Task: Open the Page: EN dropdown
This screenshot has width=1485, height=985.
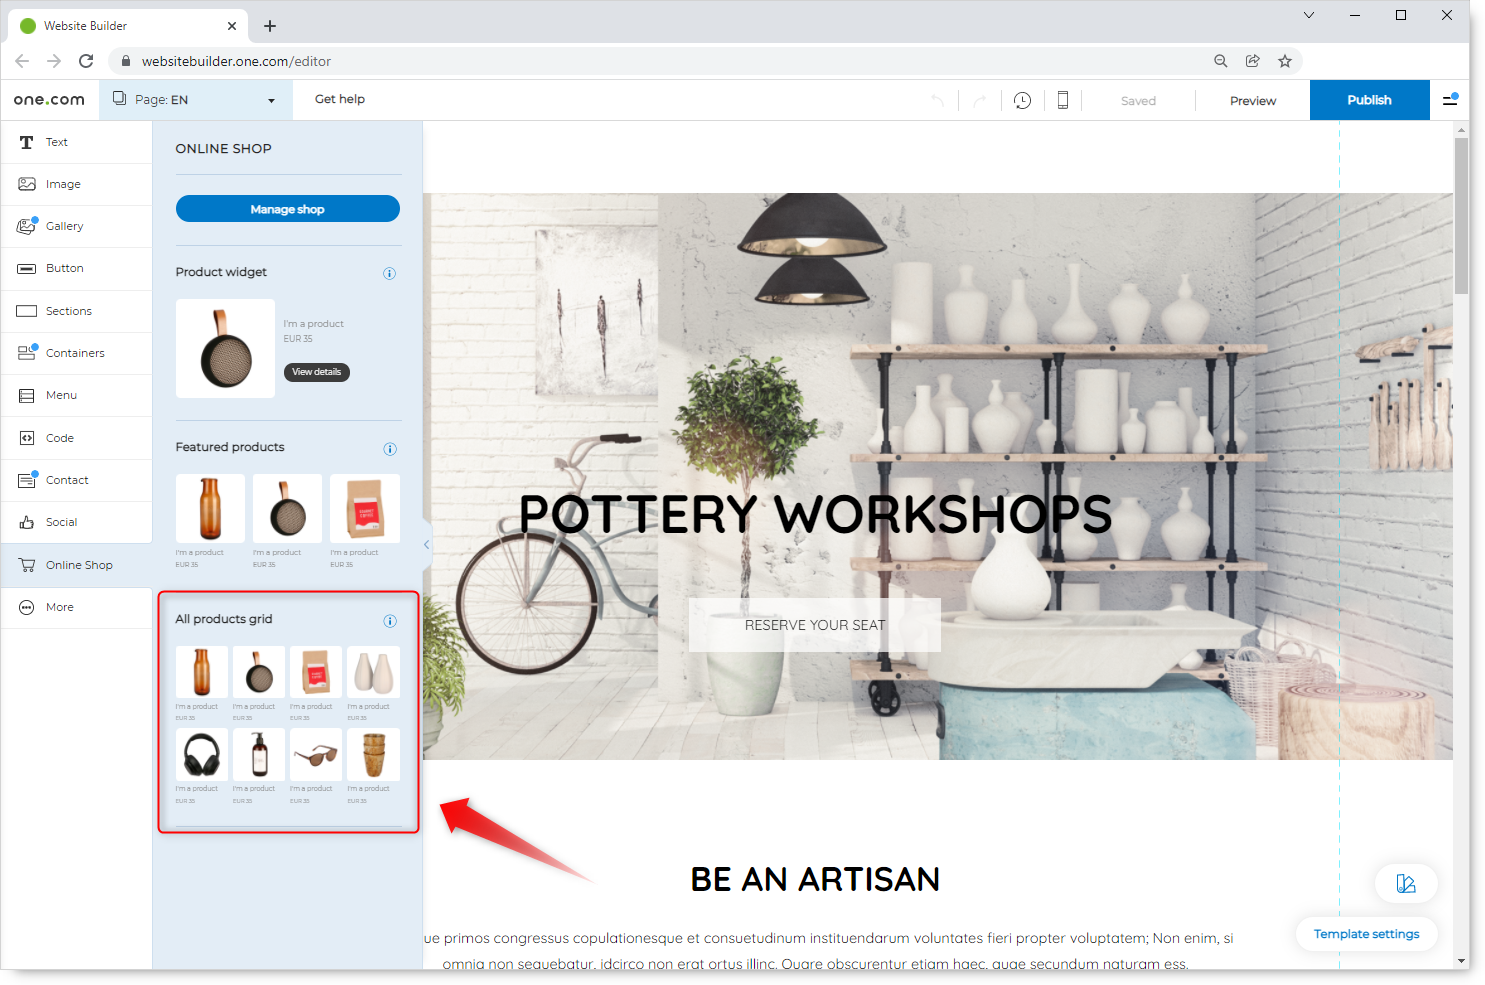Action: click(x=195, y=100)
